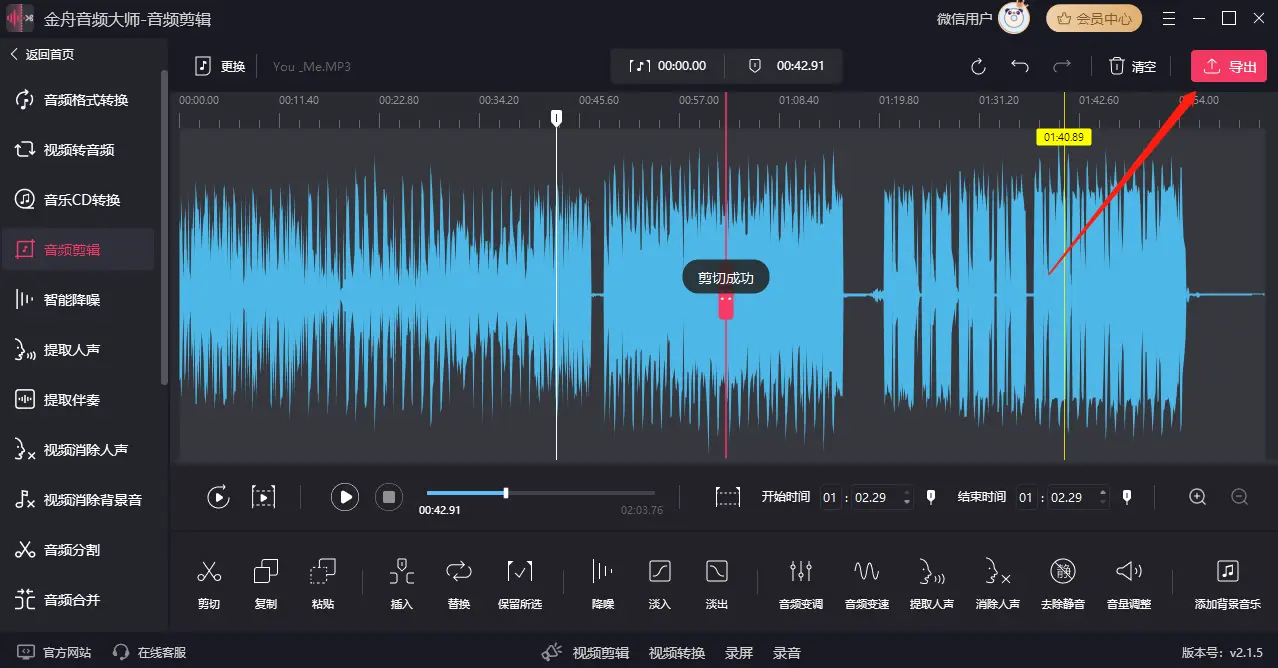The width and height of the screenshot is (1278, 668).
Task: Zoom into the waveform with magnifier icon
Action: click(1197, 497)
